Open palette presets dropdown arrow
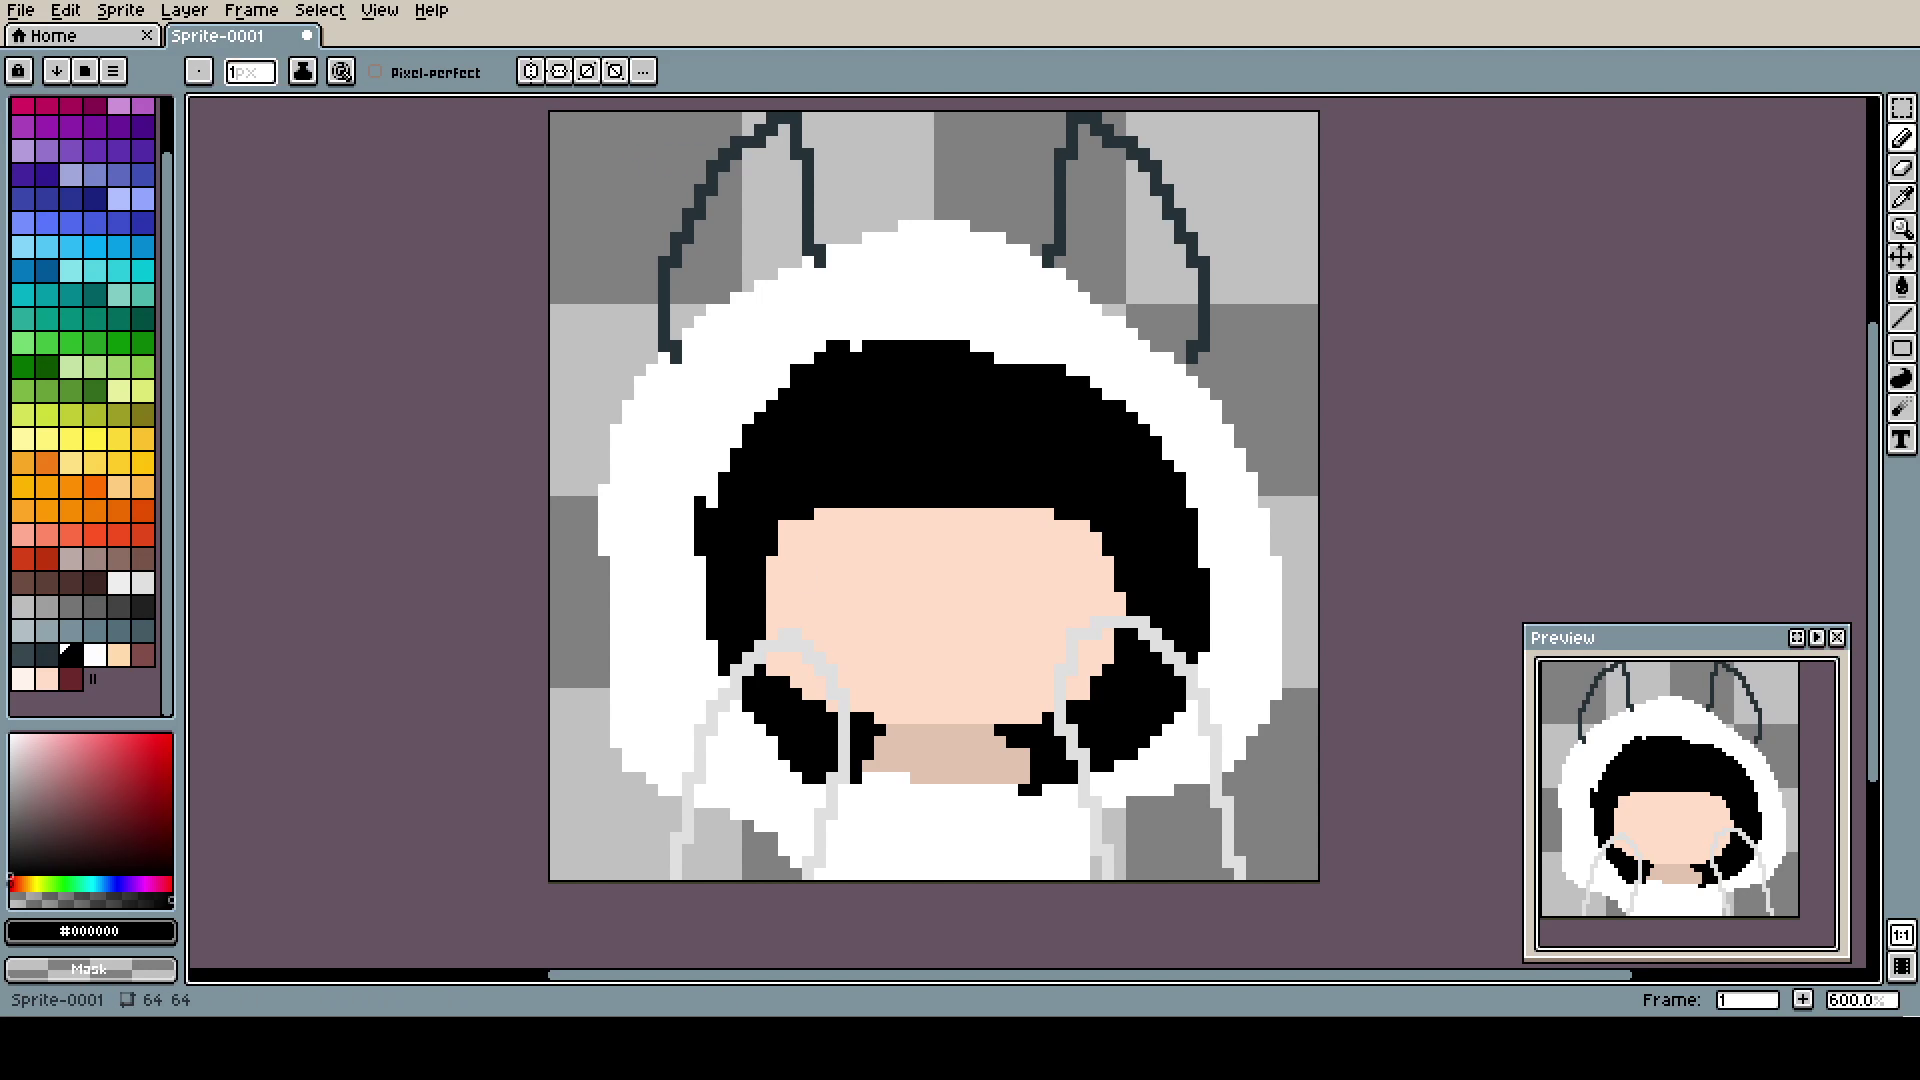 (57, 71)
